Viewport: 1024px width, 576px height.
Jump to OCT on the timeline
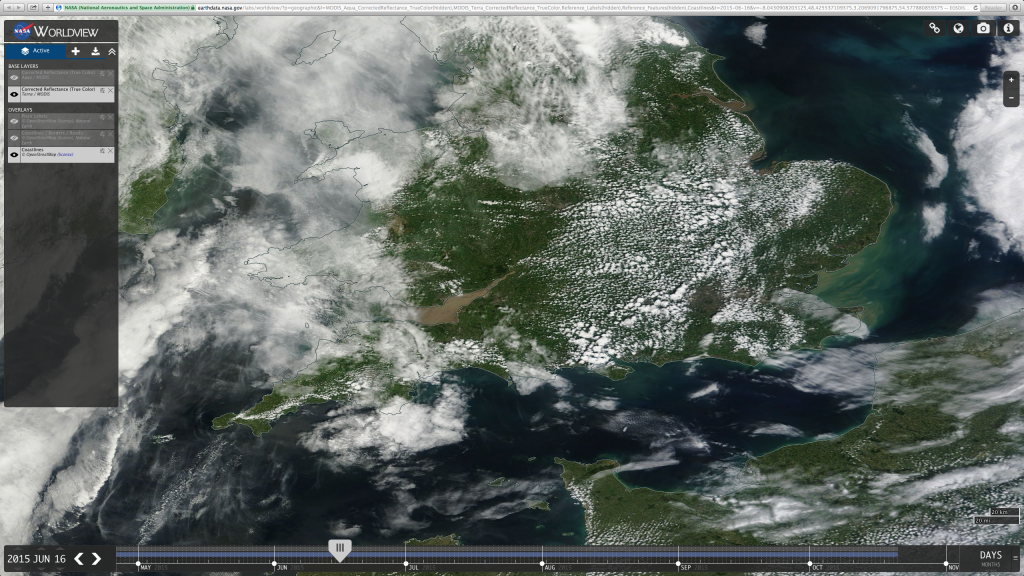[x=818, y=568]
